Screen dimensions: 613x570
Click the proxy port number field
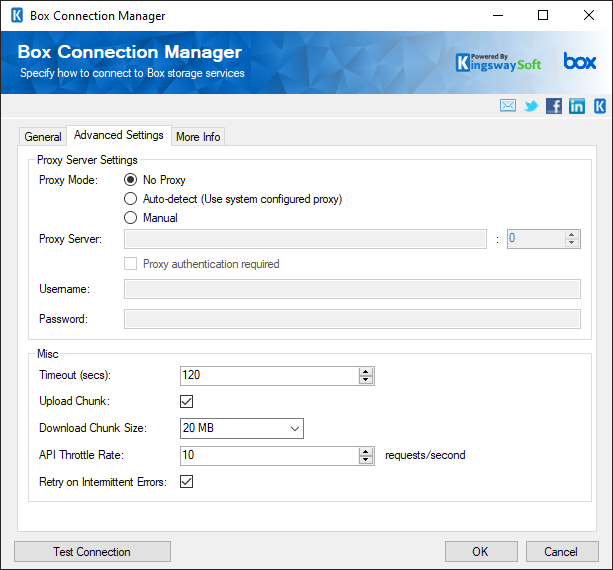click(536, 239)
